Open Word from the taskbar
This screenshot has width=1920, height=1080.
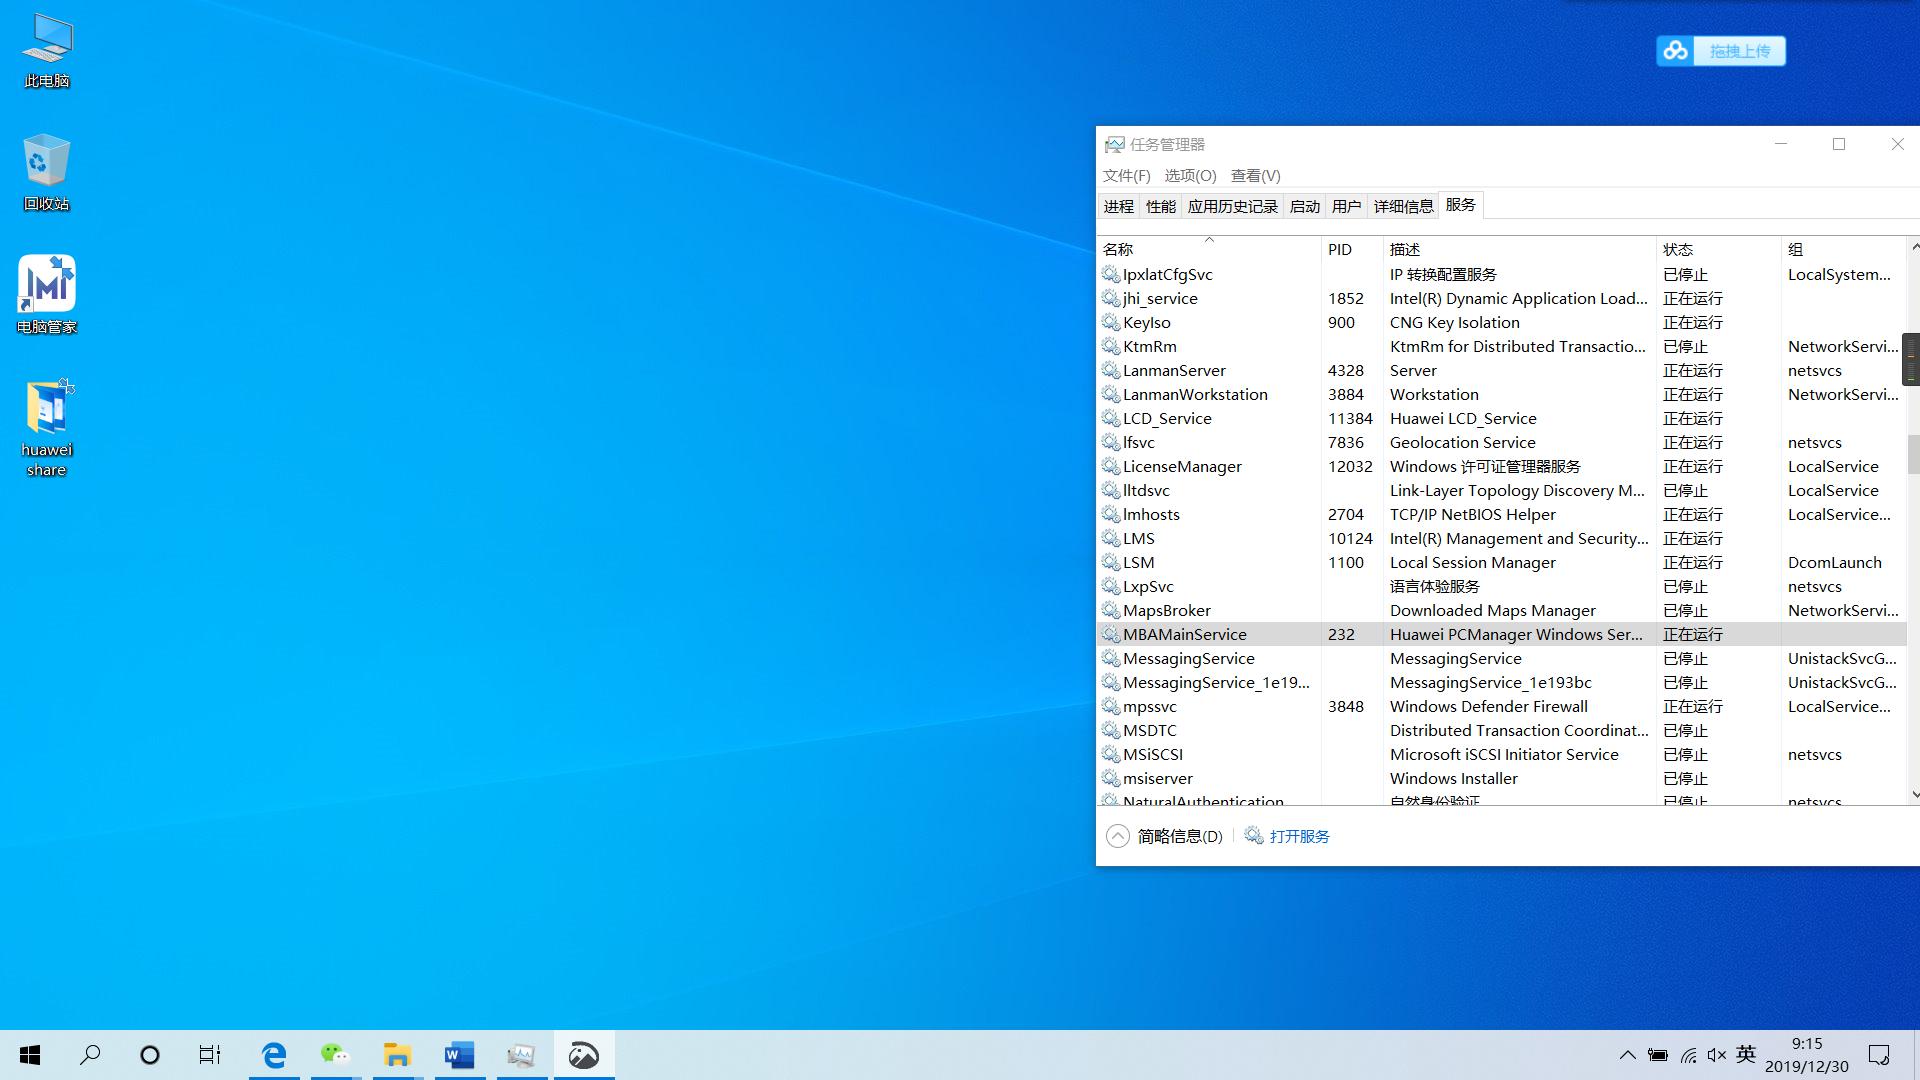459,1055
